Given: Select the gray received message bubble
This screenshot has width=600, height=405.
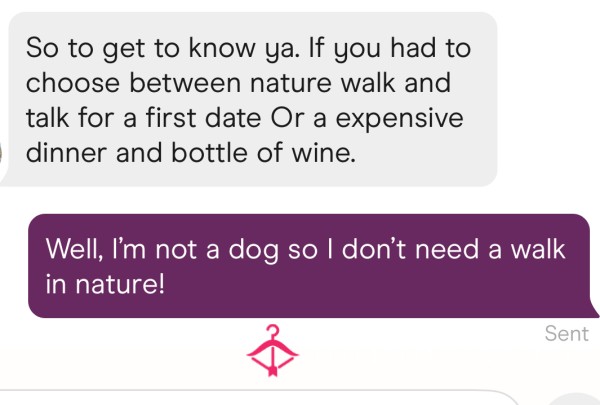Looking at the screenshot, I should pos(249,99).
